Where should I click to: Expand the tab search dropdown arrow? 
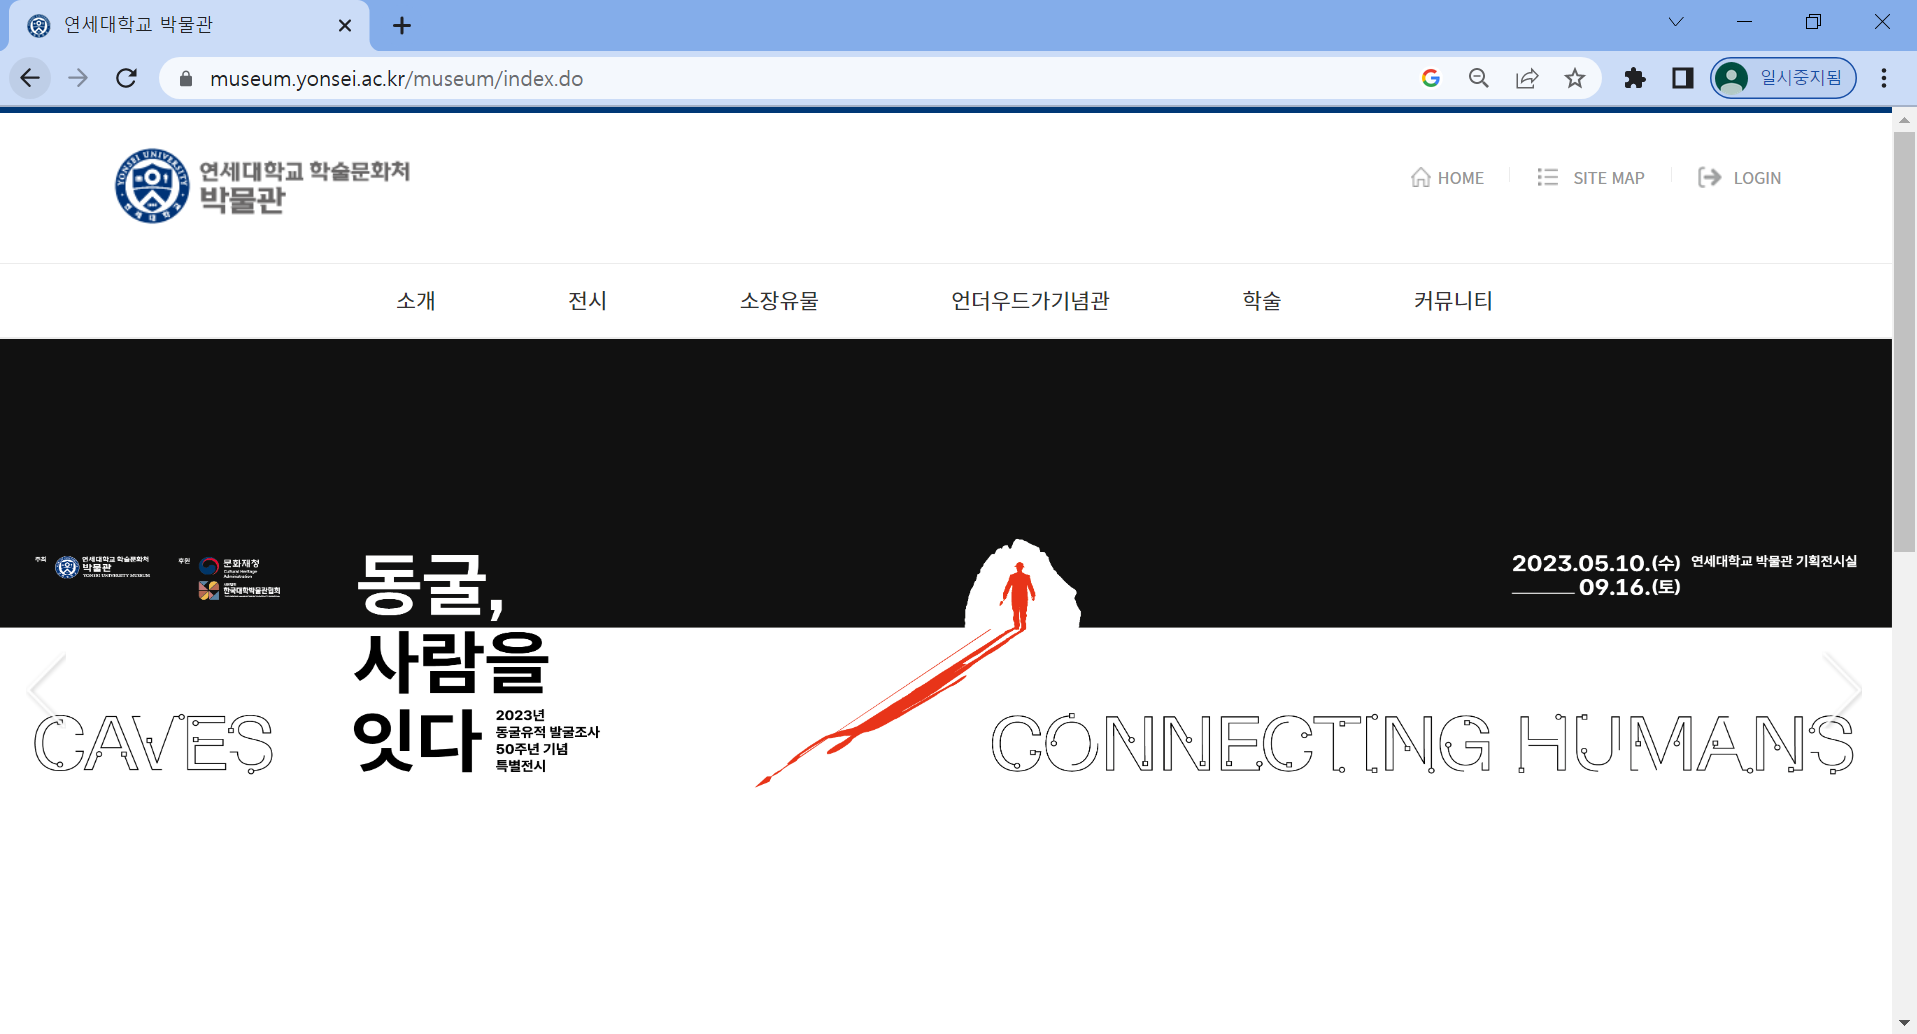1676,22
